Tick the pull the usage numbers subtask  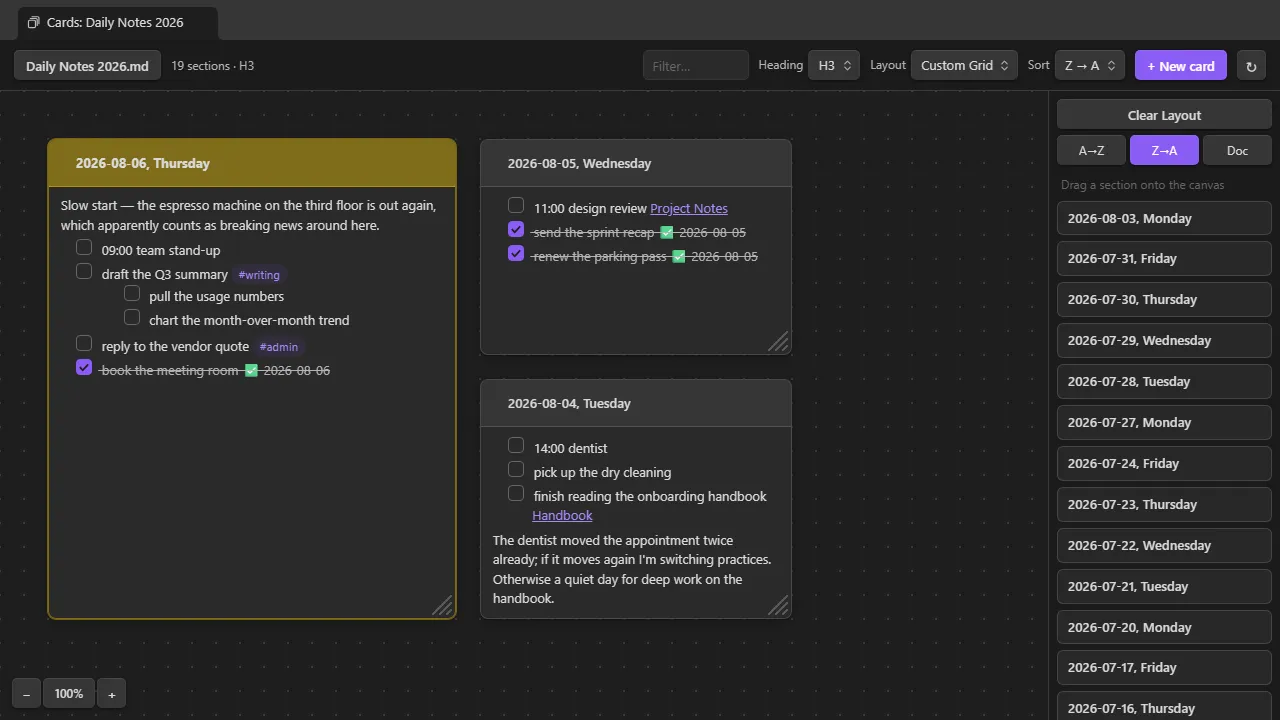132,294
